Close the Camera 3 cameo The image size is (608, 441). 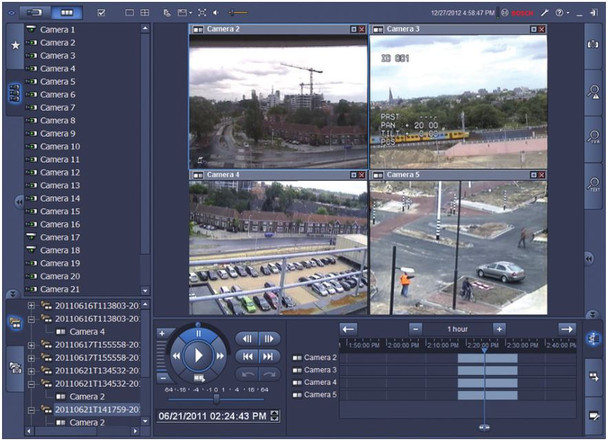pos(542,29)
